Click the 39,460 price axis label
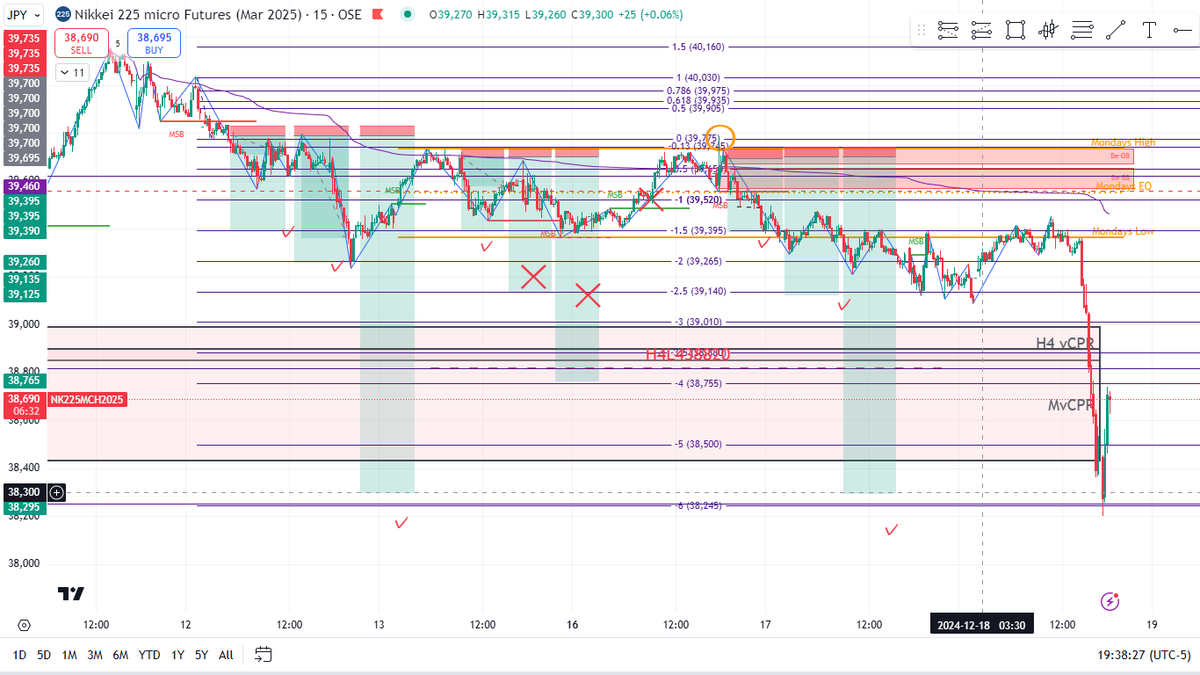The height and width of the screenshot is (675, 1200). (x=23, y=186)
